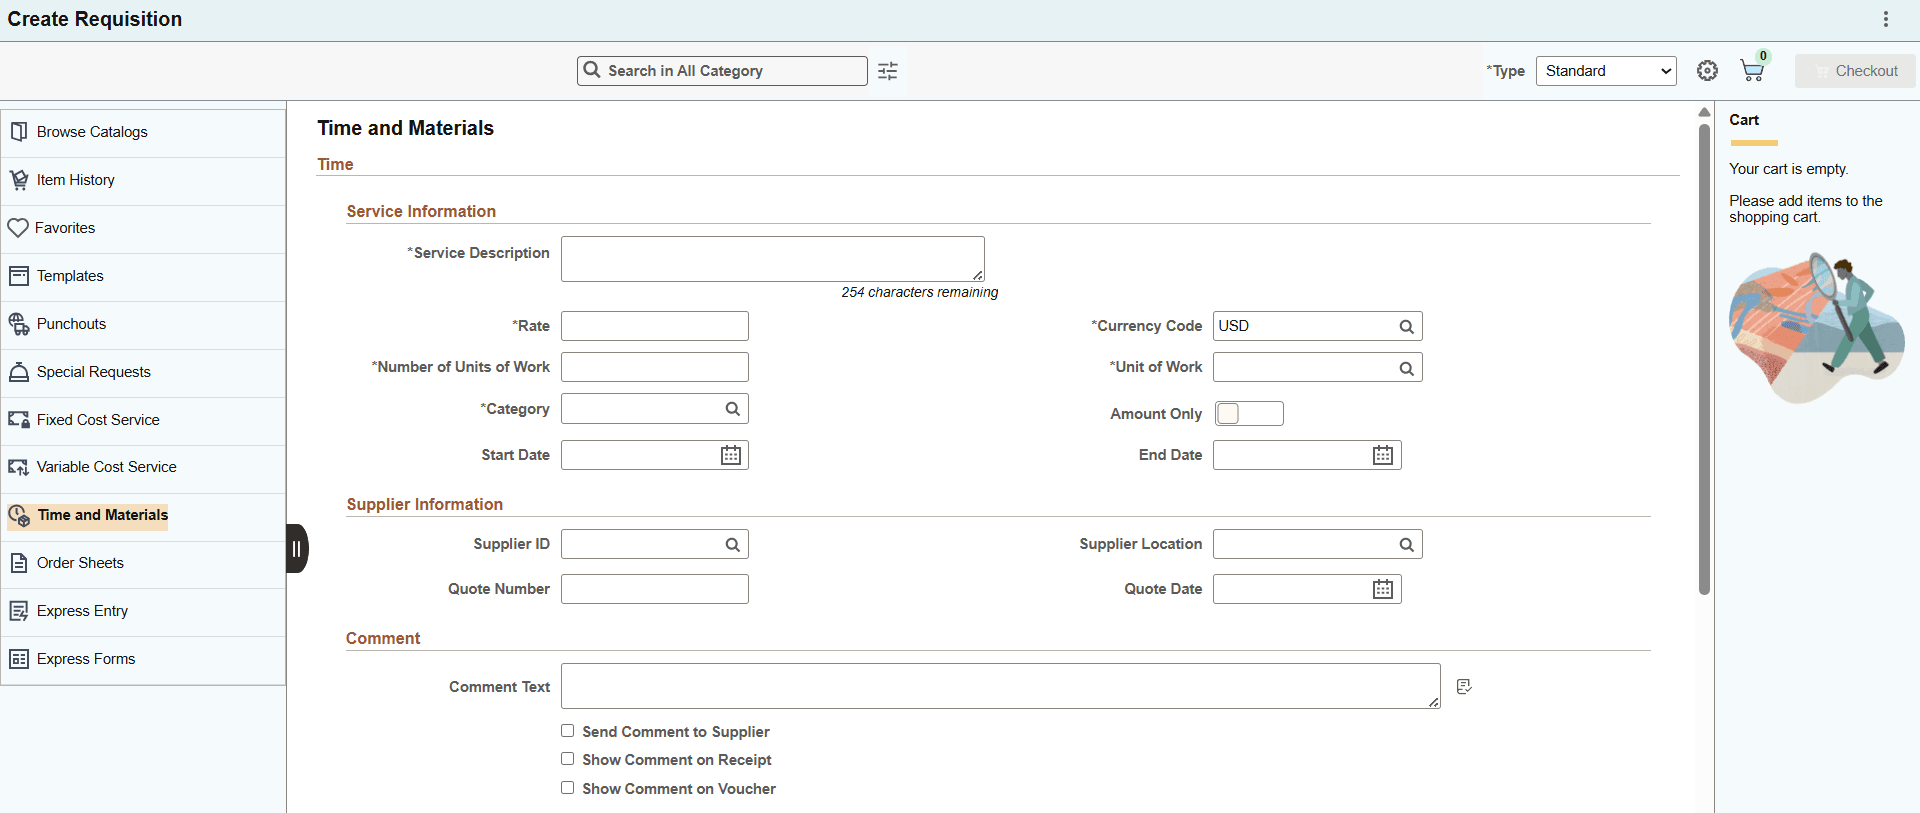This screenshot has height=813, width=1920.
Task: Click the Express Entry icon
Action: point(19,611)
